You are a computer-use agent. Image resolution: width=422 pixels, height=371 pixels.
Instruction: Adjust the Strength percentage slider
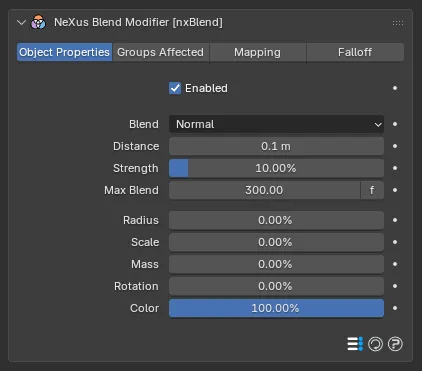pos(276,168)
